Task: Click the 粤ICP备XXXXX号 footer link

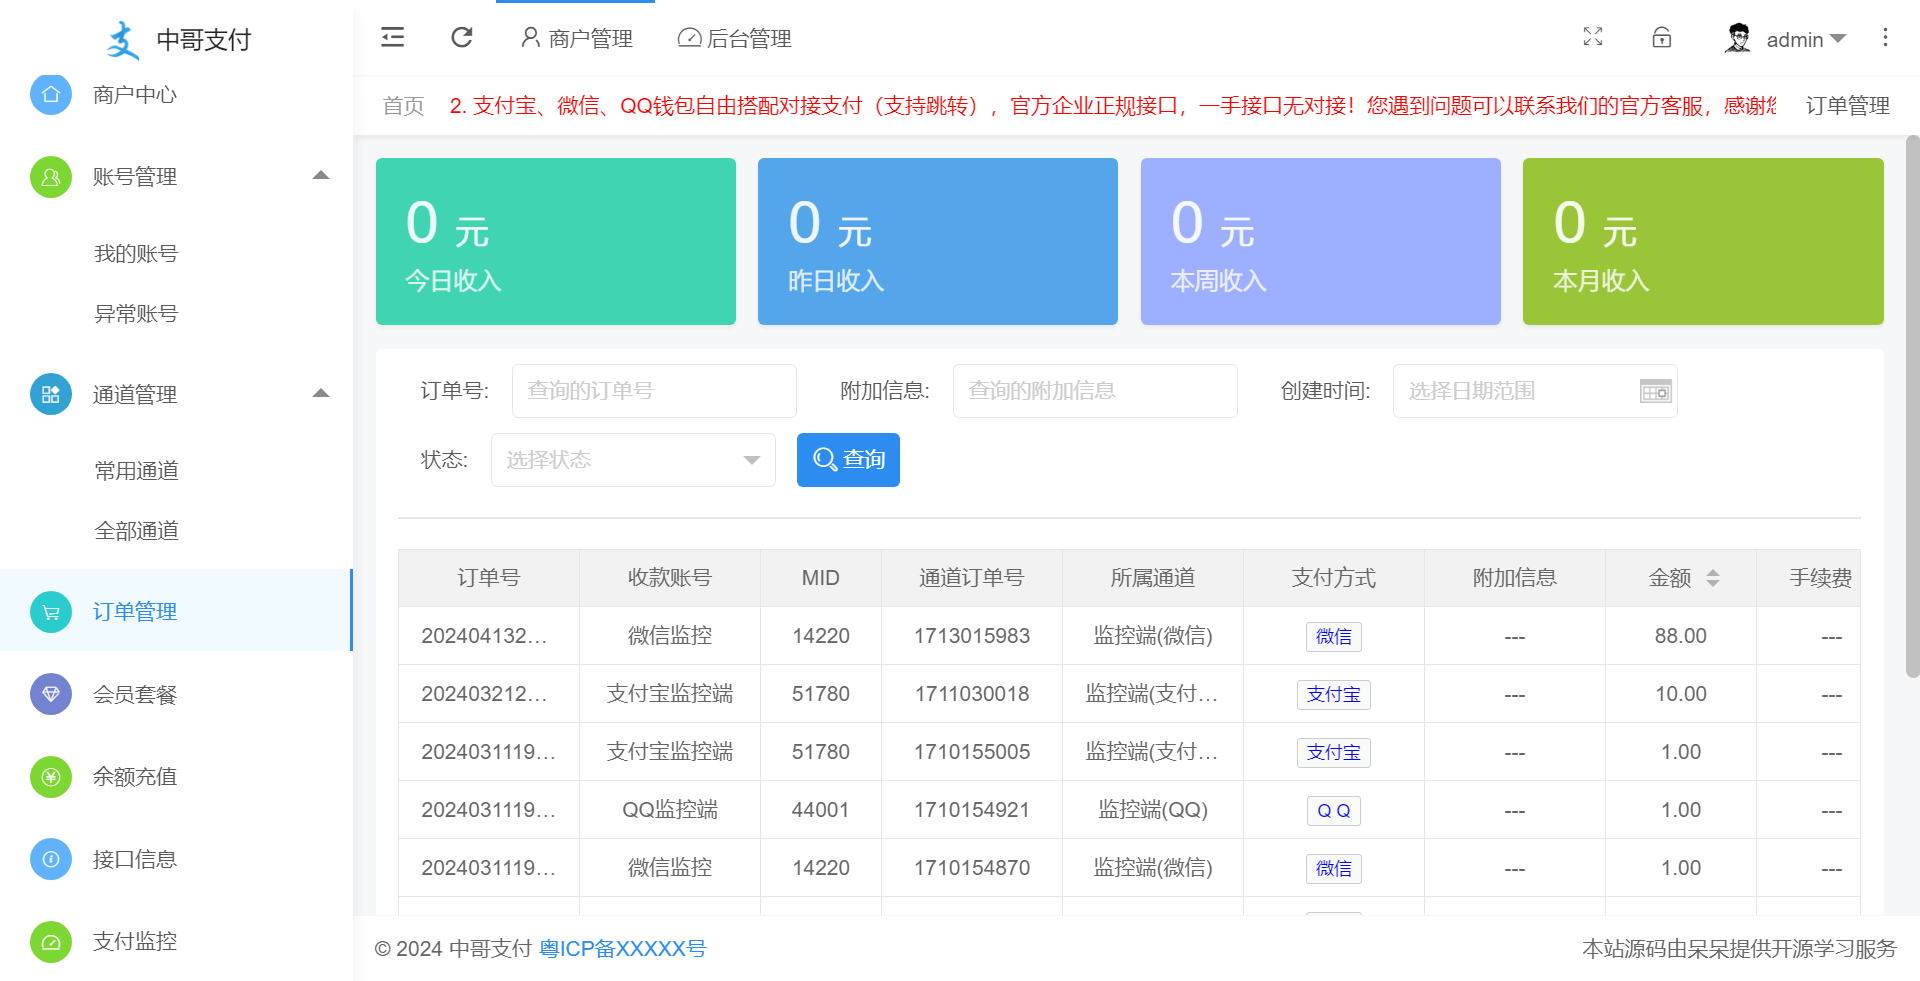Action: tap(623, 949)
